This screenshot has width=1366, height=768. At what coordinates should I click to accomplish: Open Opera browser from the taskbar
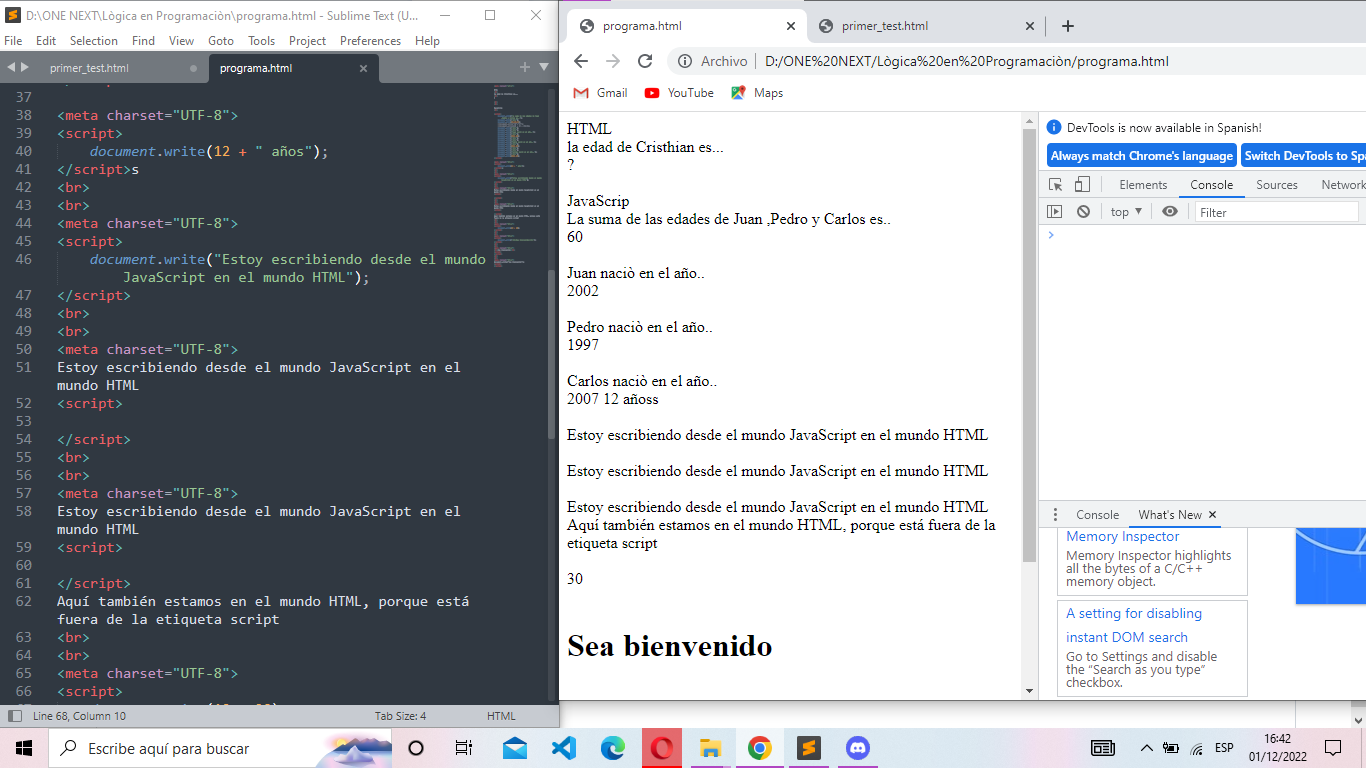pyautogui.click(x=661, y=748)
